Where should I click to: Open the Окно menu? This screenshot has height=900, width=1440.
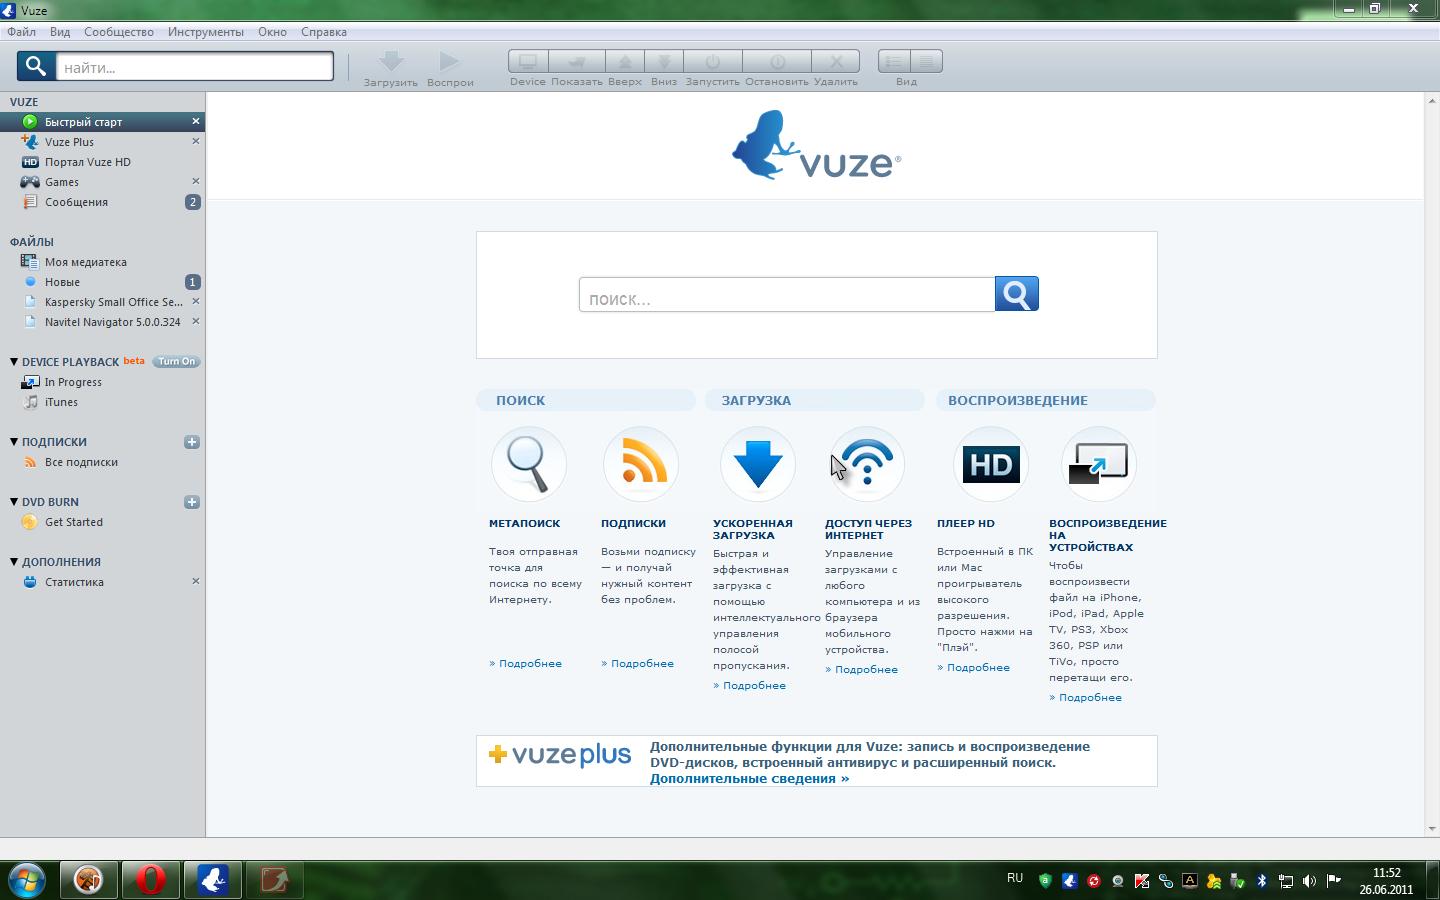[272, 32]
